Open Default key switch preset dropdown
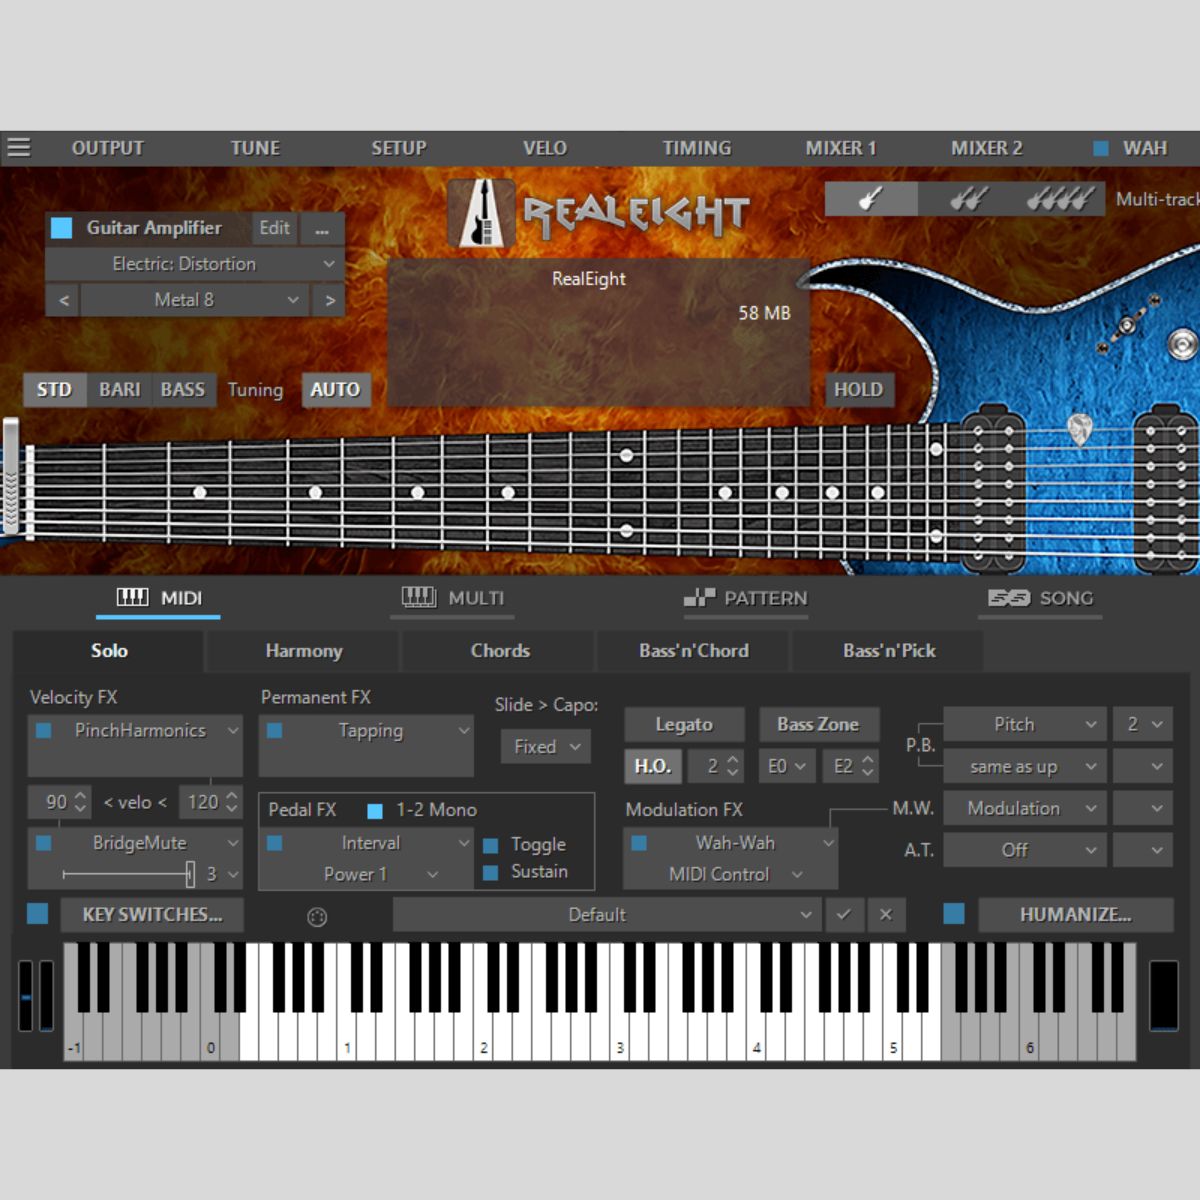 607,915
